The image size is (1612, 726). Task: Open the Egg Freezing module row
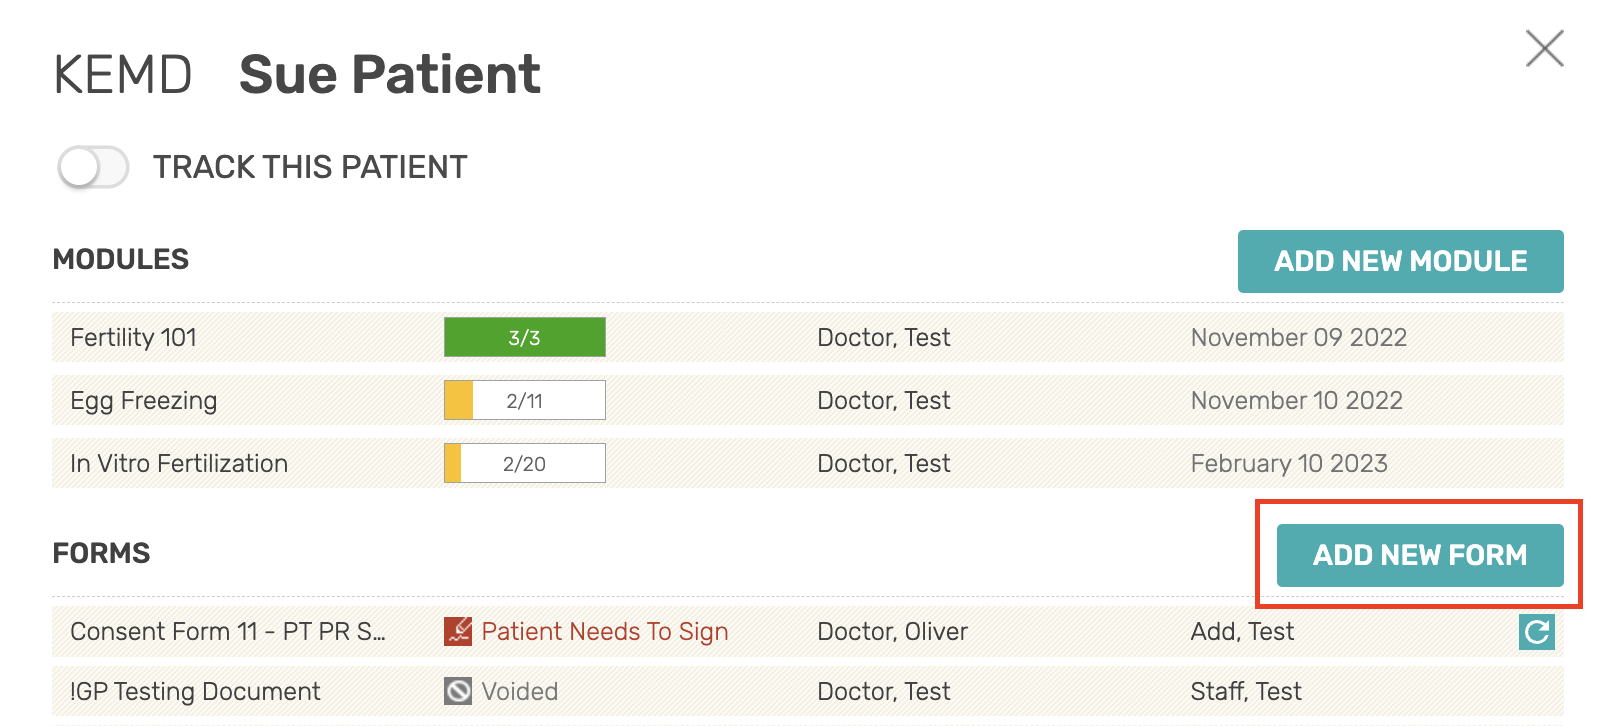pos(808,400)
